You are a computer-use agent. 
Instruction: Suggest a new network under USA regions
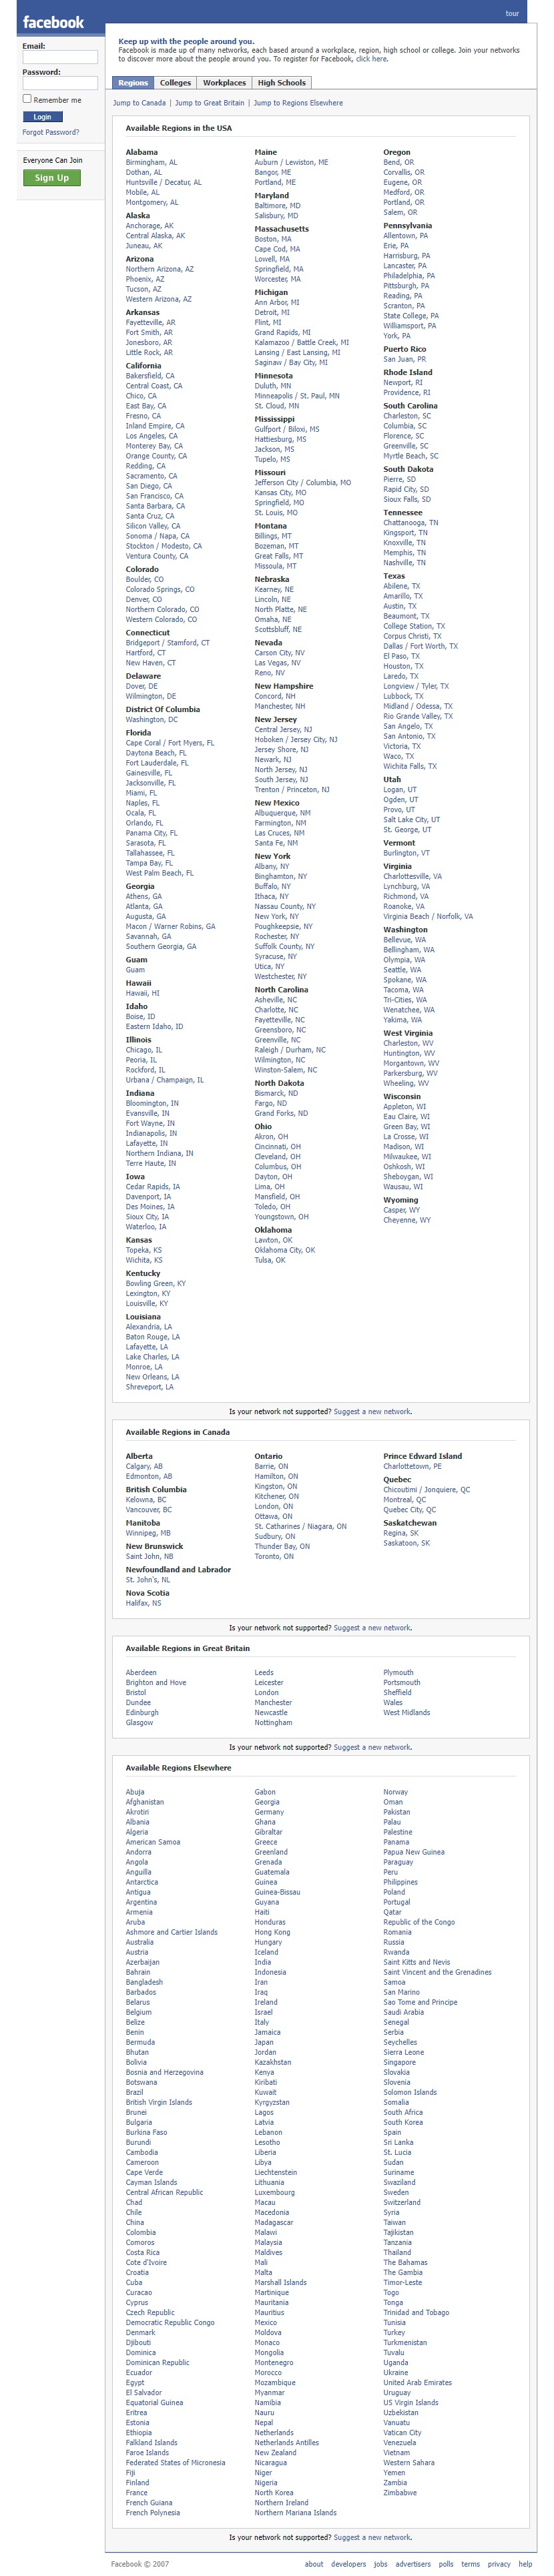pos(372,1412)
